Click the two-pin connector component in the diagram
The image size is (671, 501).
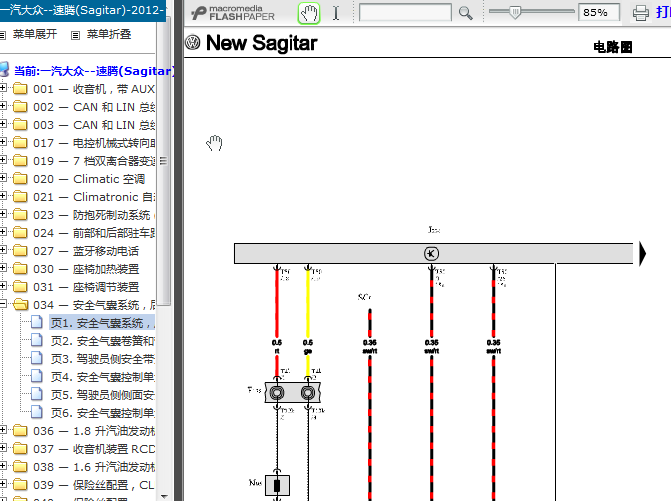coord(293,392)
